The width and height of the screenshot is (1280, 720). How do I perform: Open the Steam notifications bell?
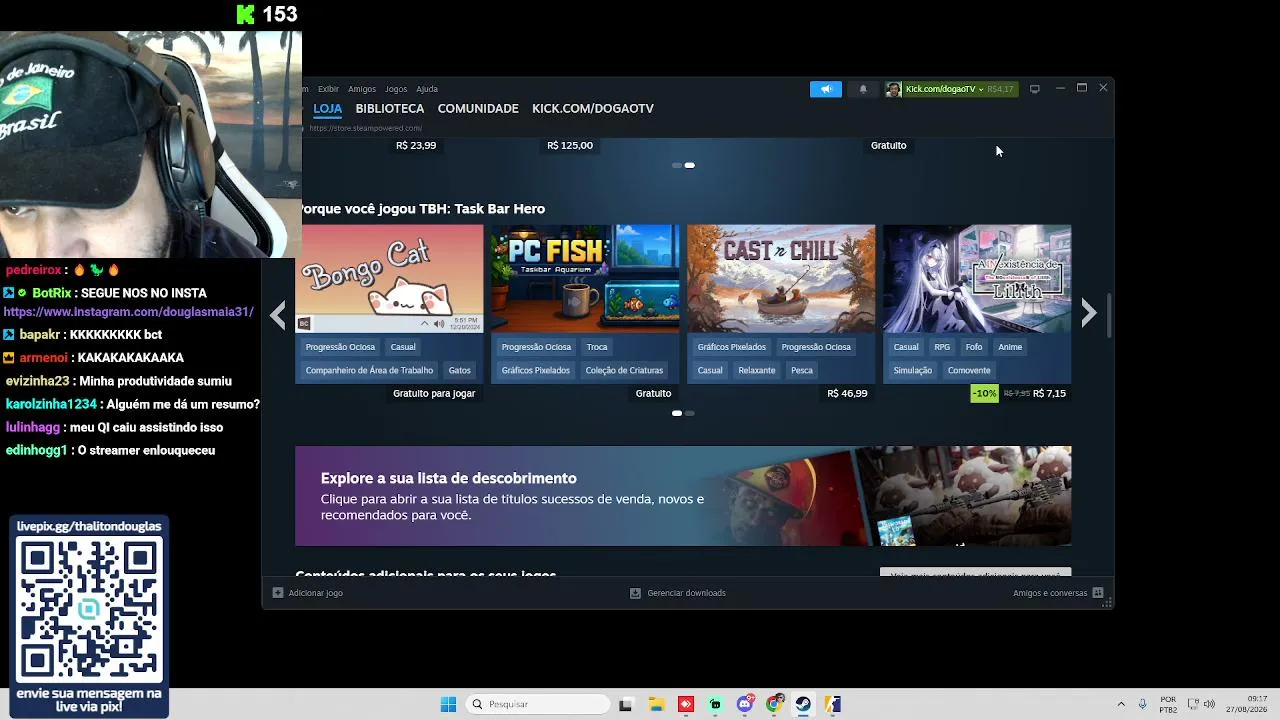[x=863, y=89]
